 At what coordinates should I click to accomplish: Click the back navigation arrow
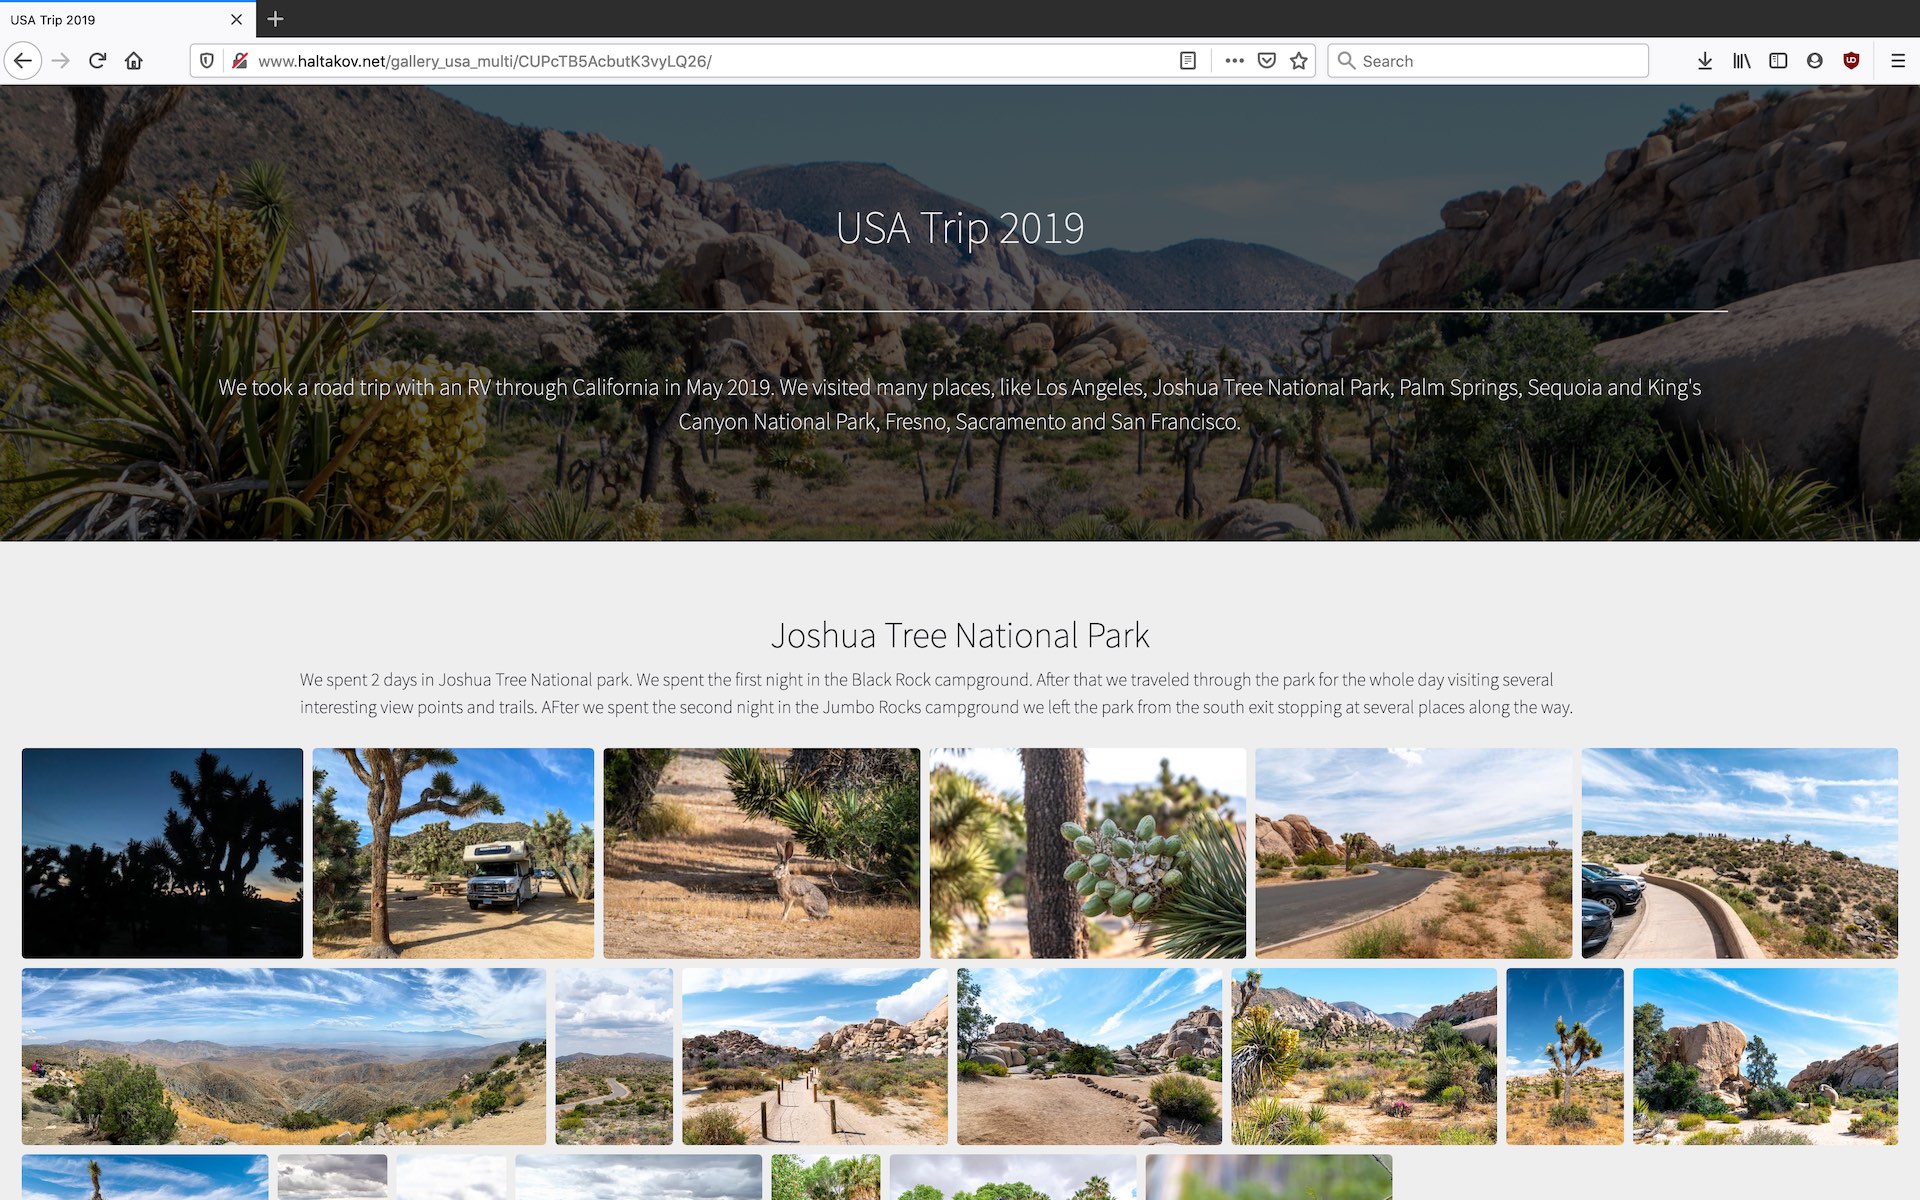pyautogui.click(x=23, y=61)
